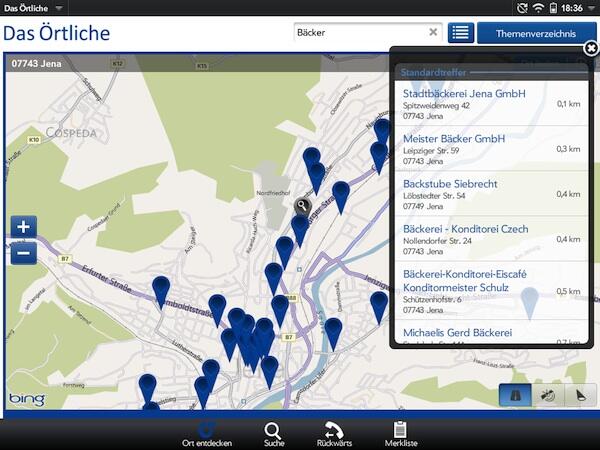The height and width of the screenshot is (450, 600).
Task: Open the Das Örtliche app menu dropdown
Action: click(x=33, y=8)
